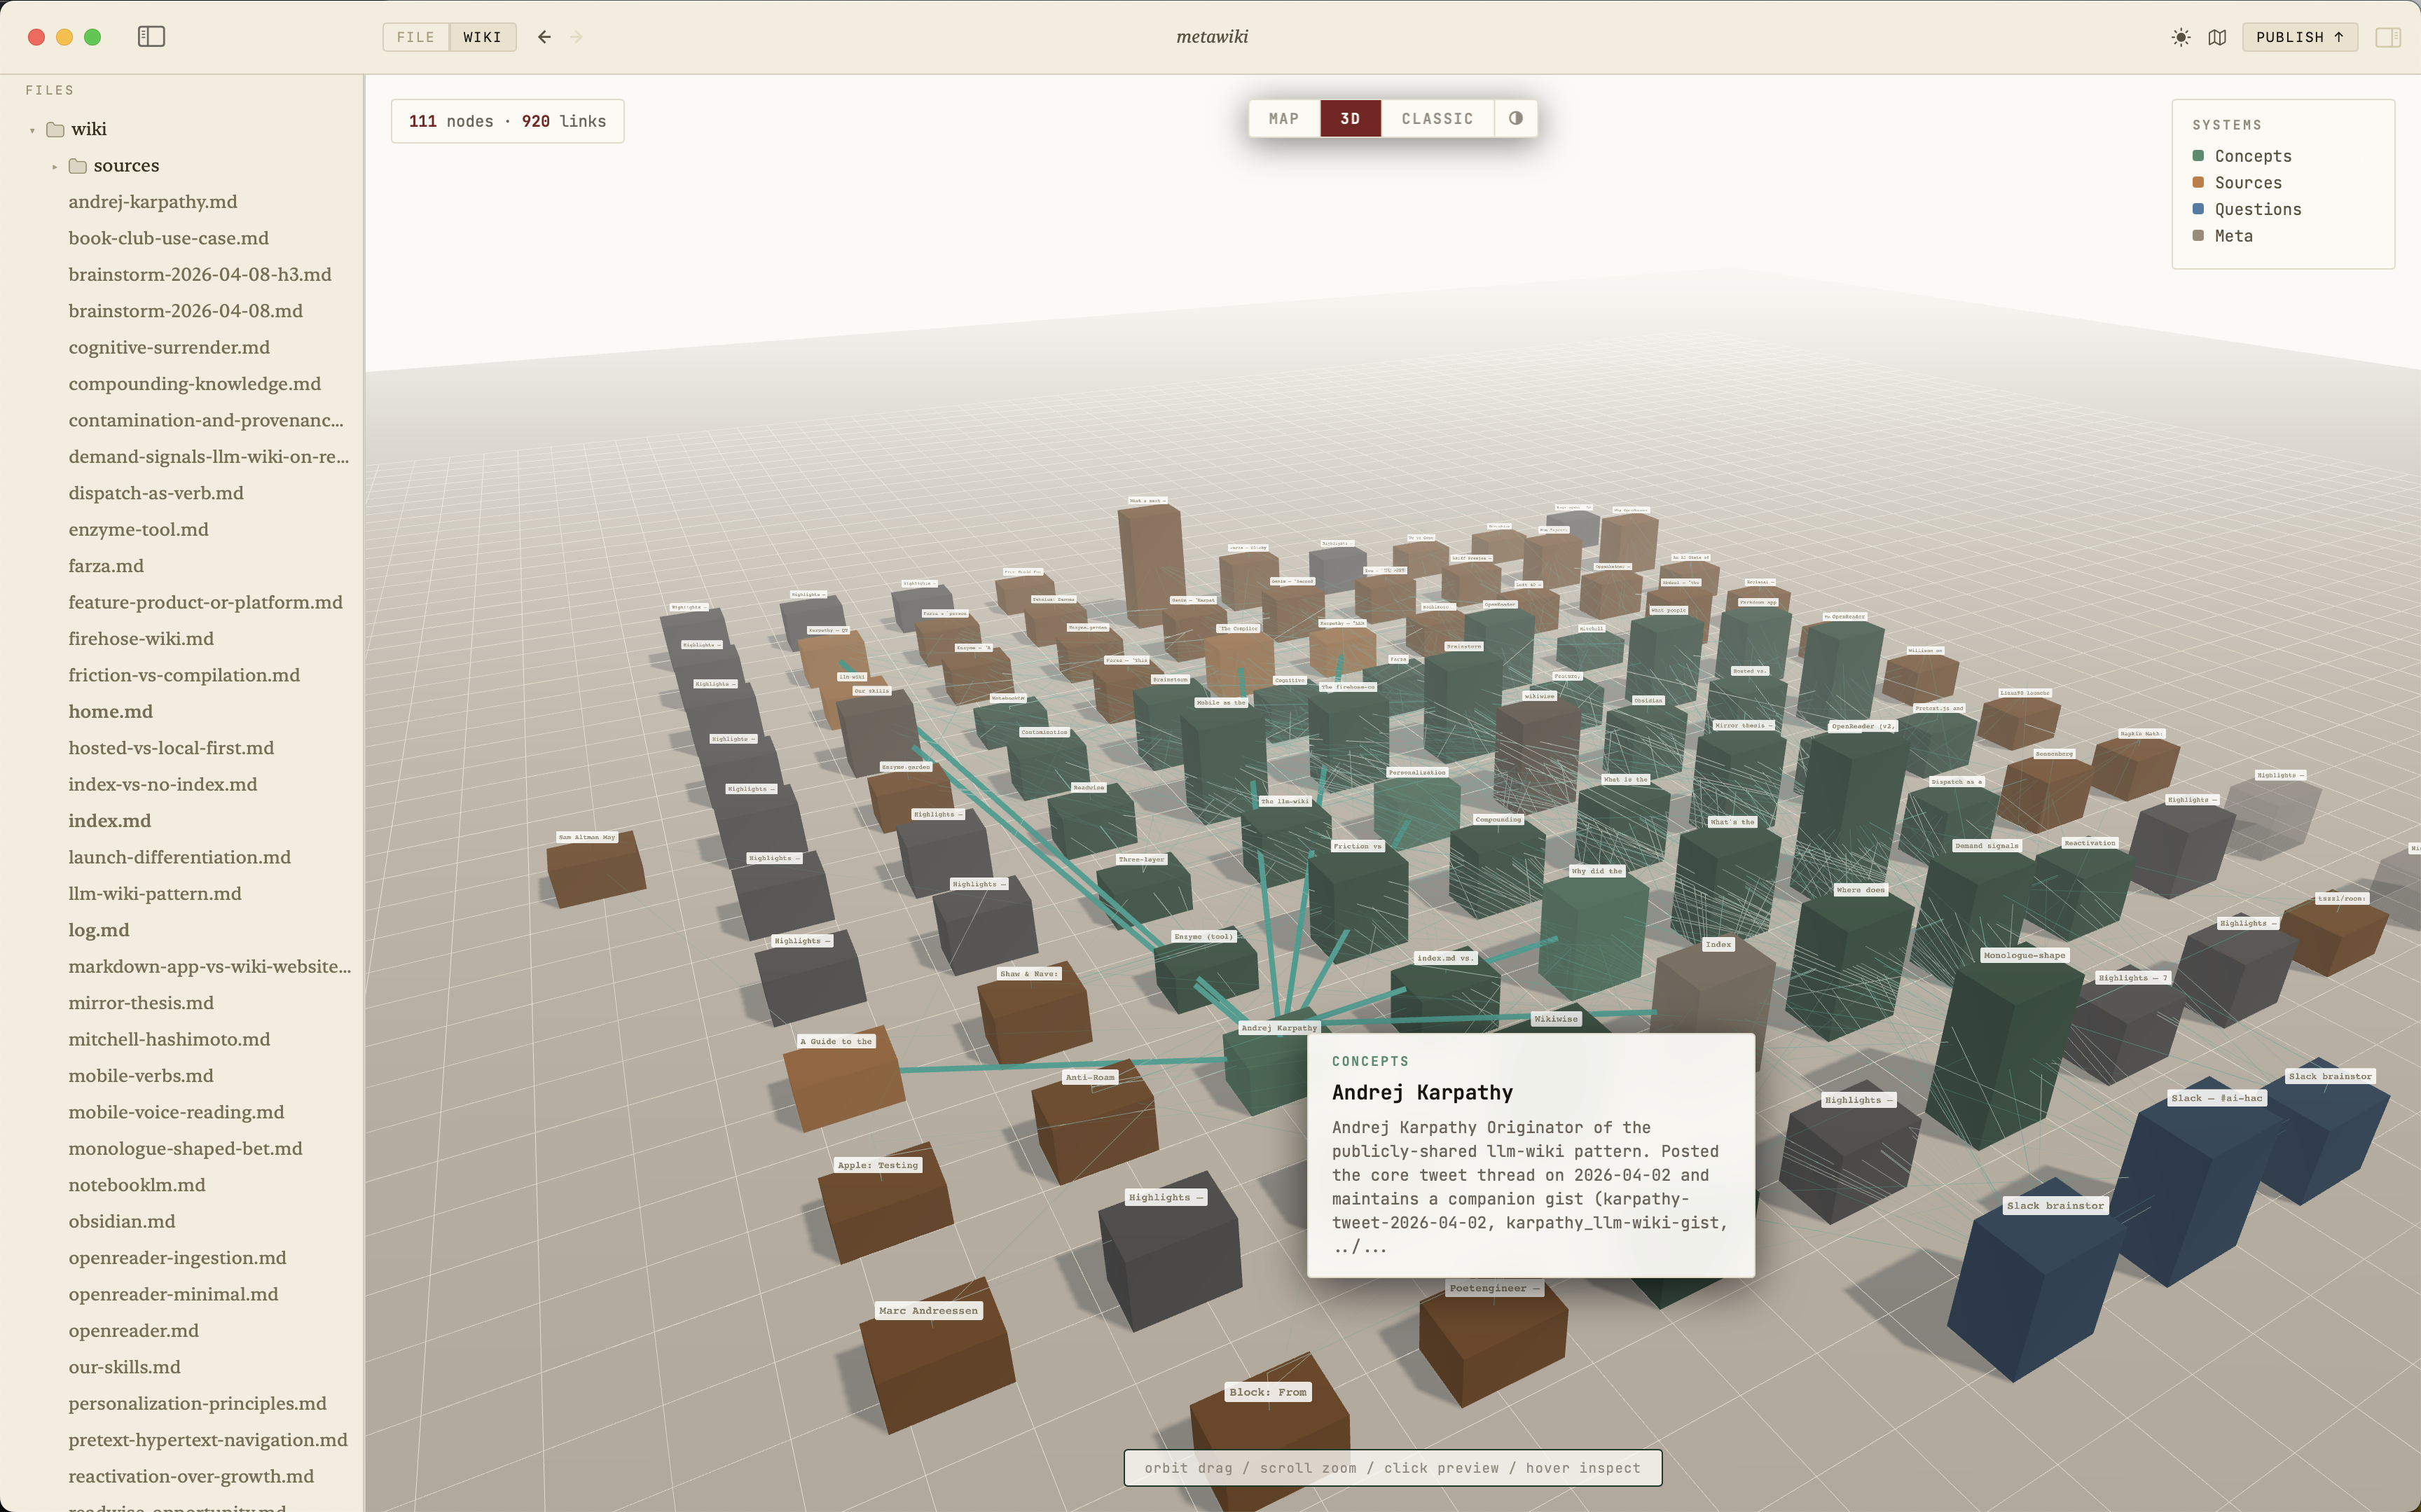
Task: Toggle the right-side panel layout icon
Action: (2388, 37)
